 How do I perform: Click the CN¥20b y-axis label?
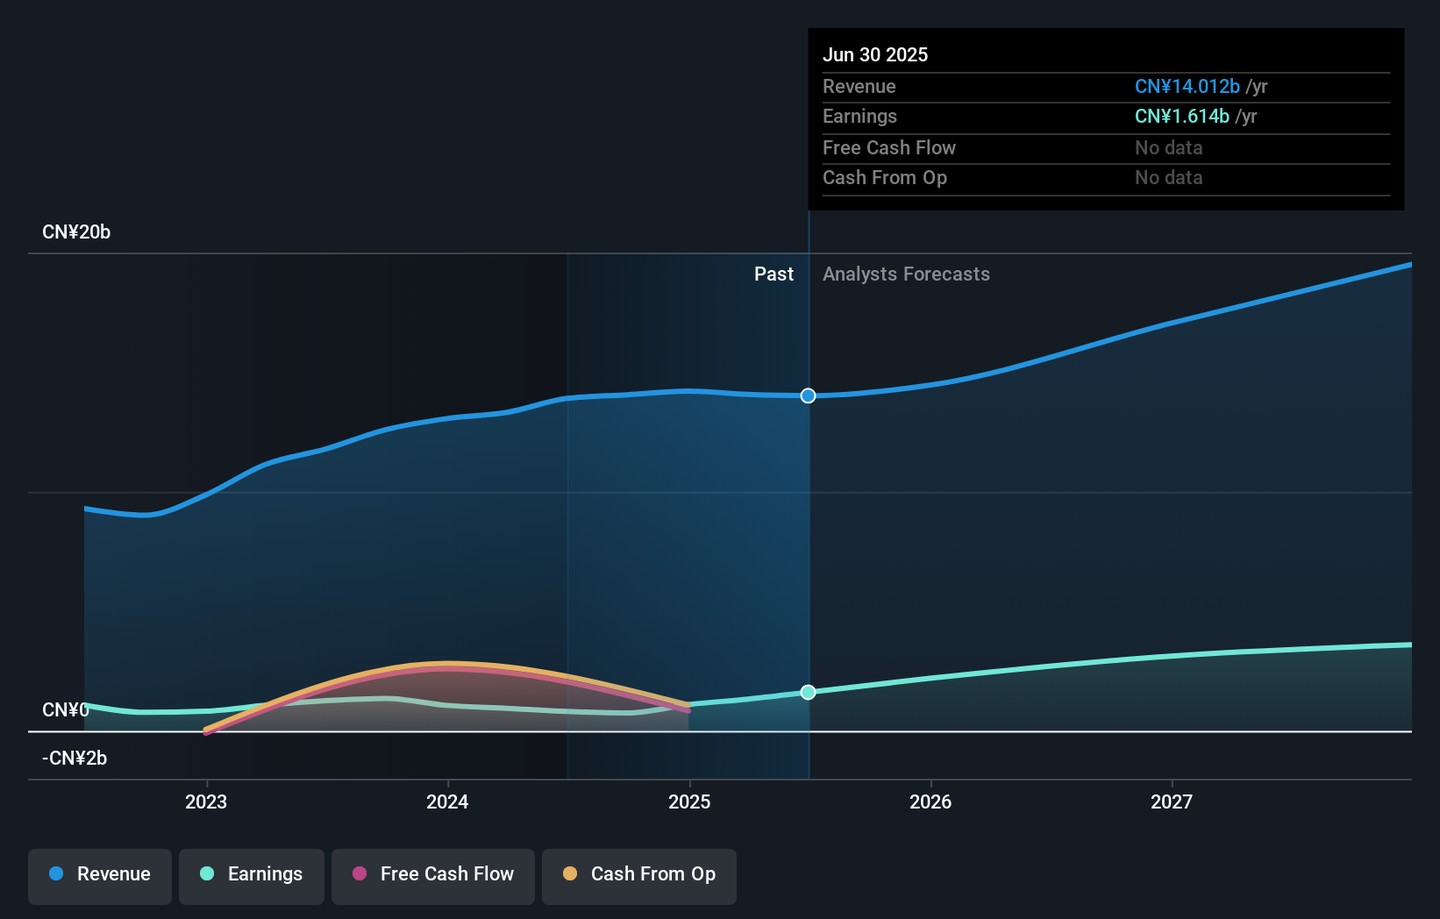(76, 232)
